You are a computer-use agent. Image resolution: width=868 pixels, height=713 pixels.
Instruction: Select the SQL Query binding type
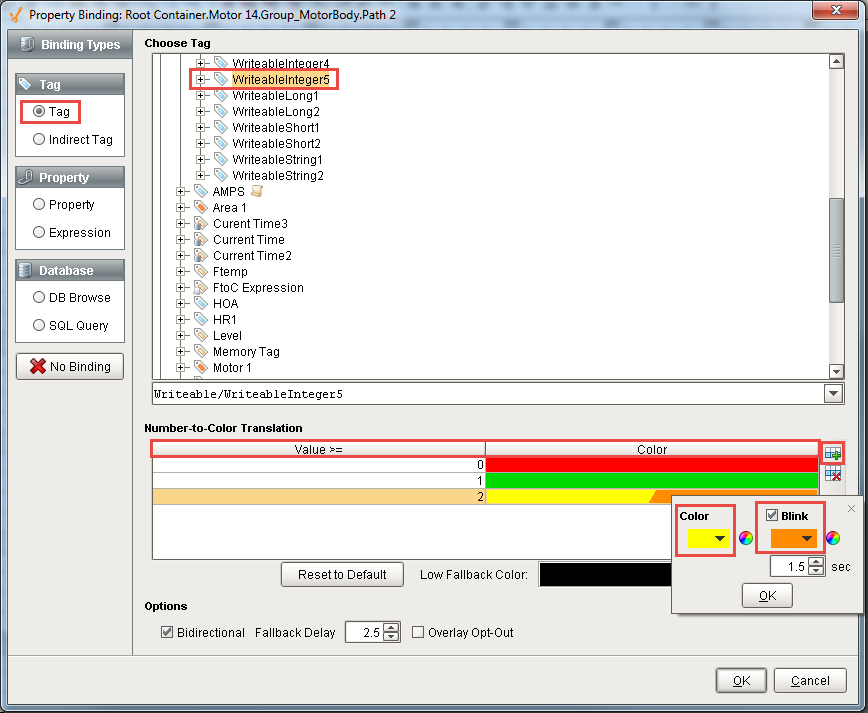click(40, 326)
